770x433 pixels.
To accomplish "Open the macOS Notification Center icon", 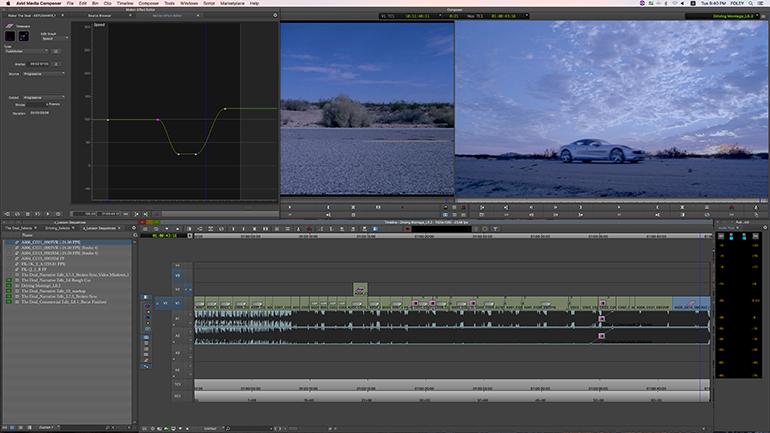I will click(x=761, y=3).
